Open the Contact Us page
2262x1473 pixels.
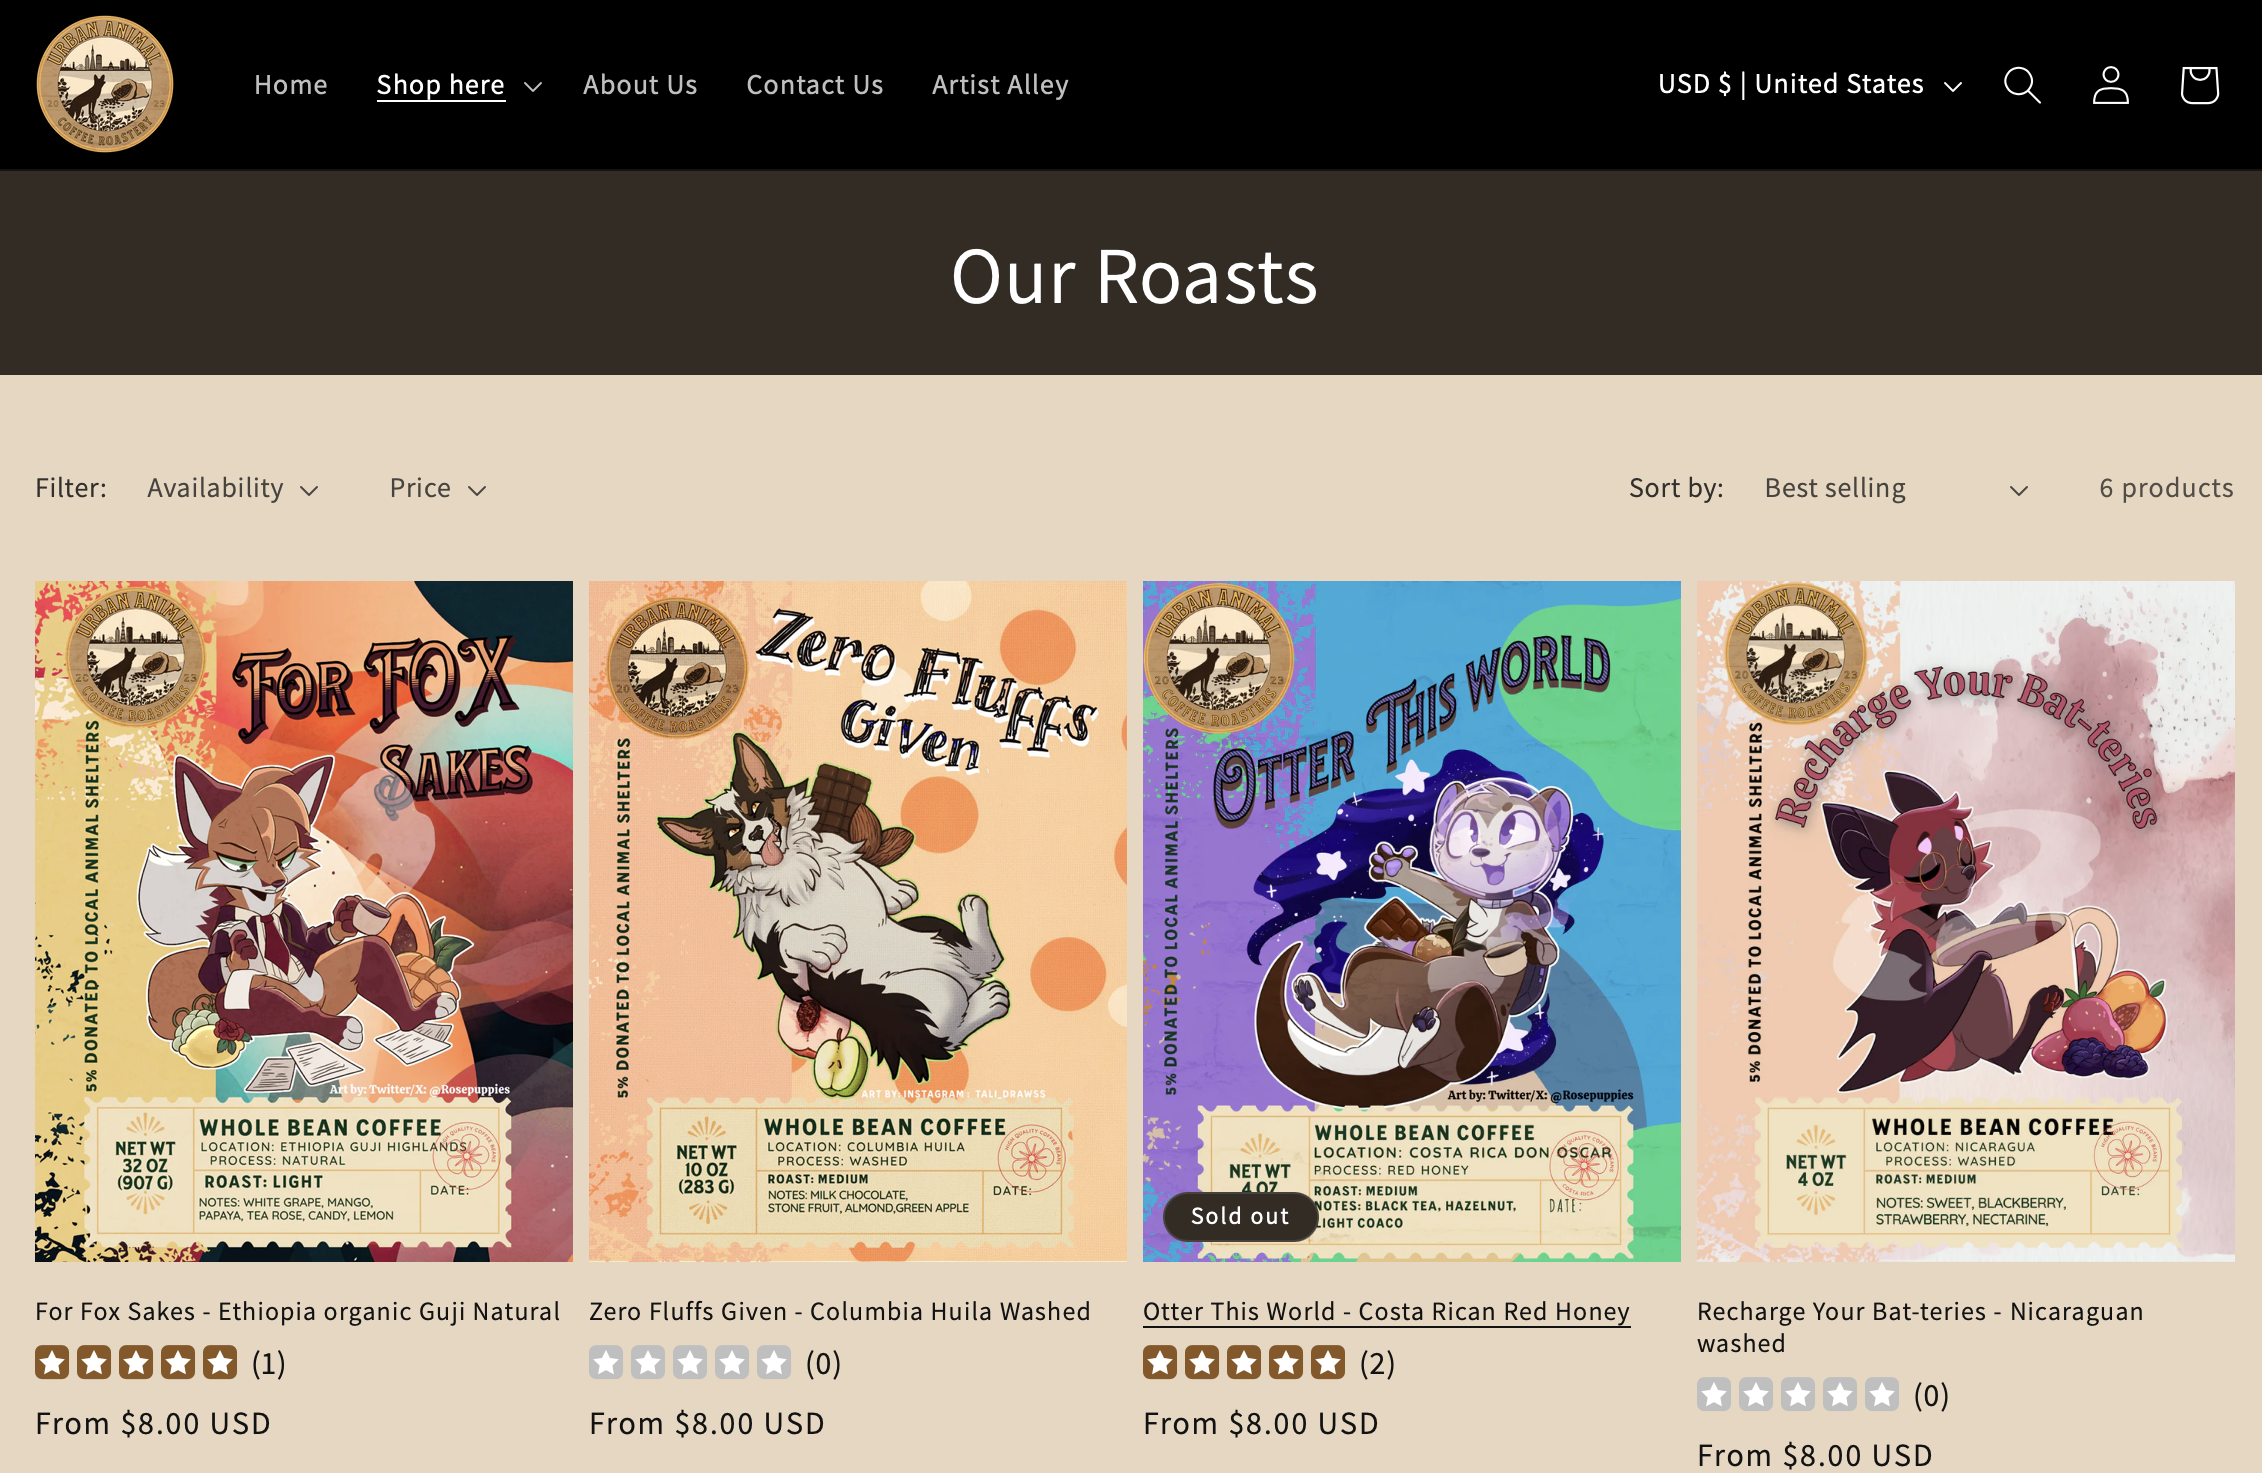pyautogui.click(x=814, y=85)
